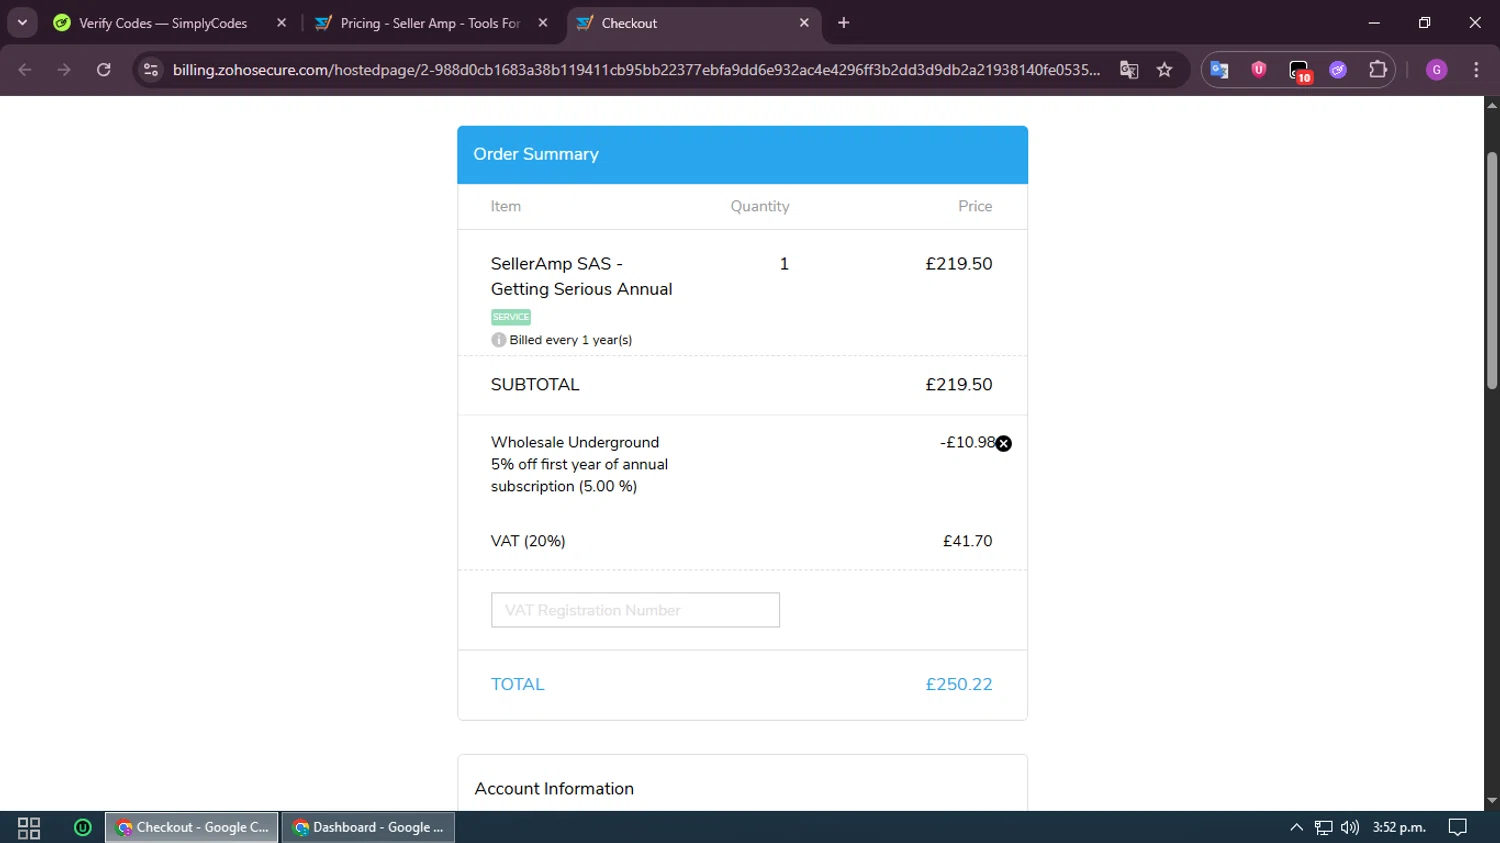Viewport: 1500px width, 843px height.
Task: Click the SERVICE badge label
Action: click(511, 317)
